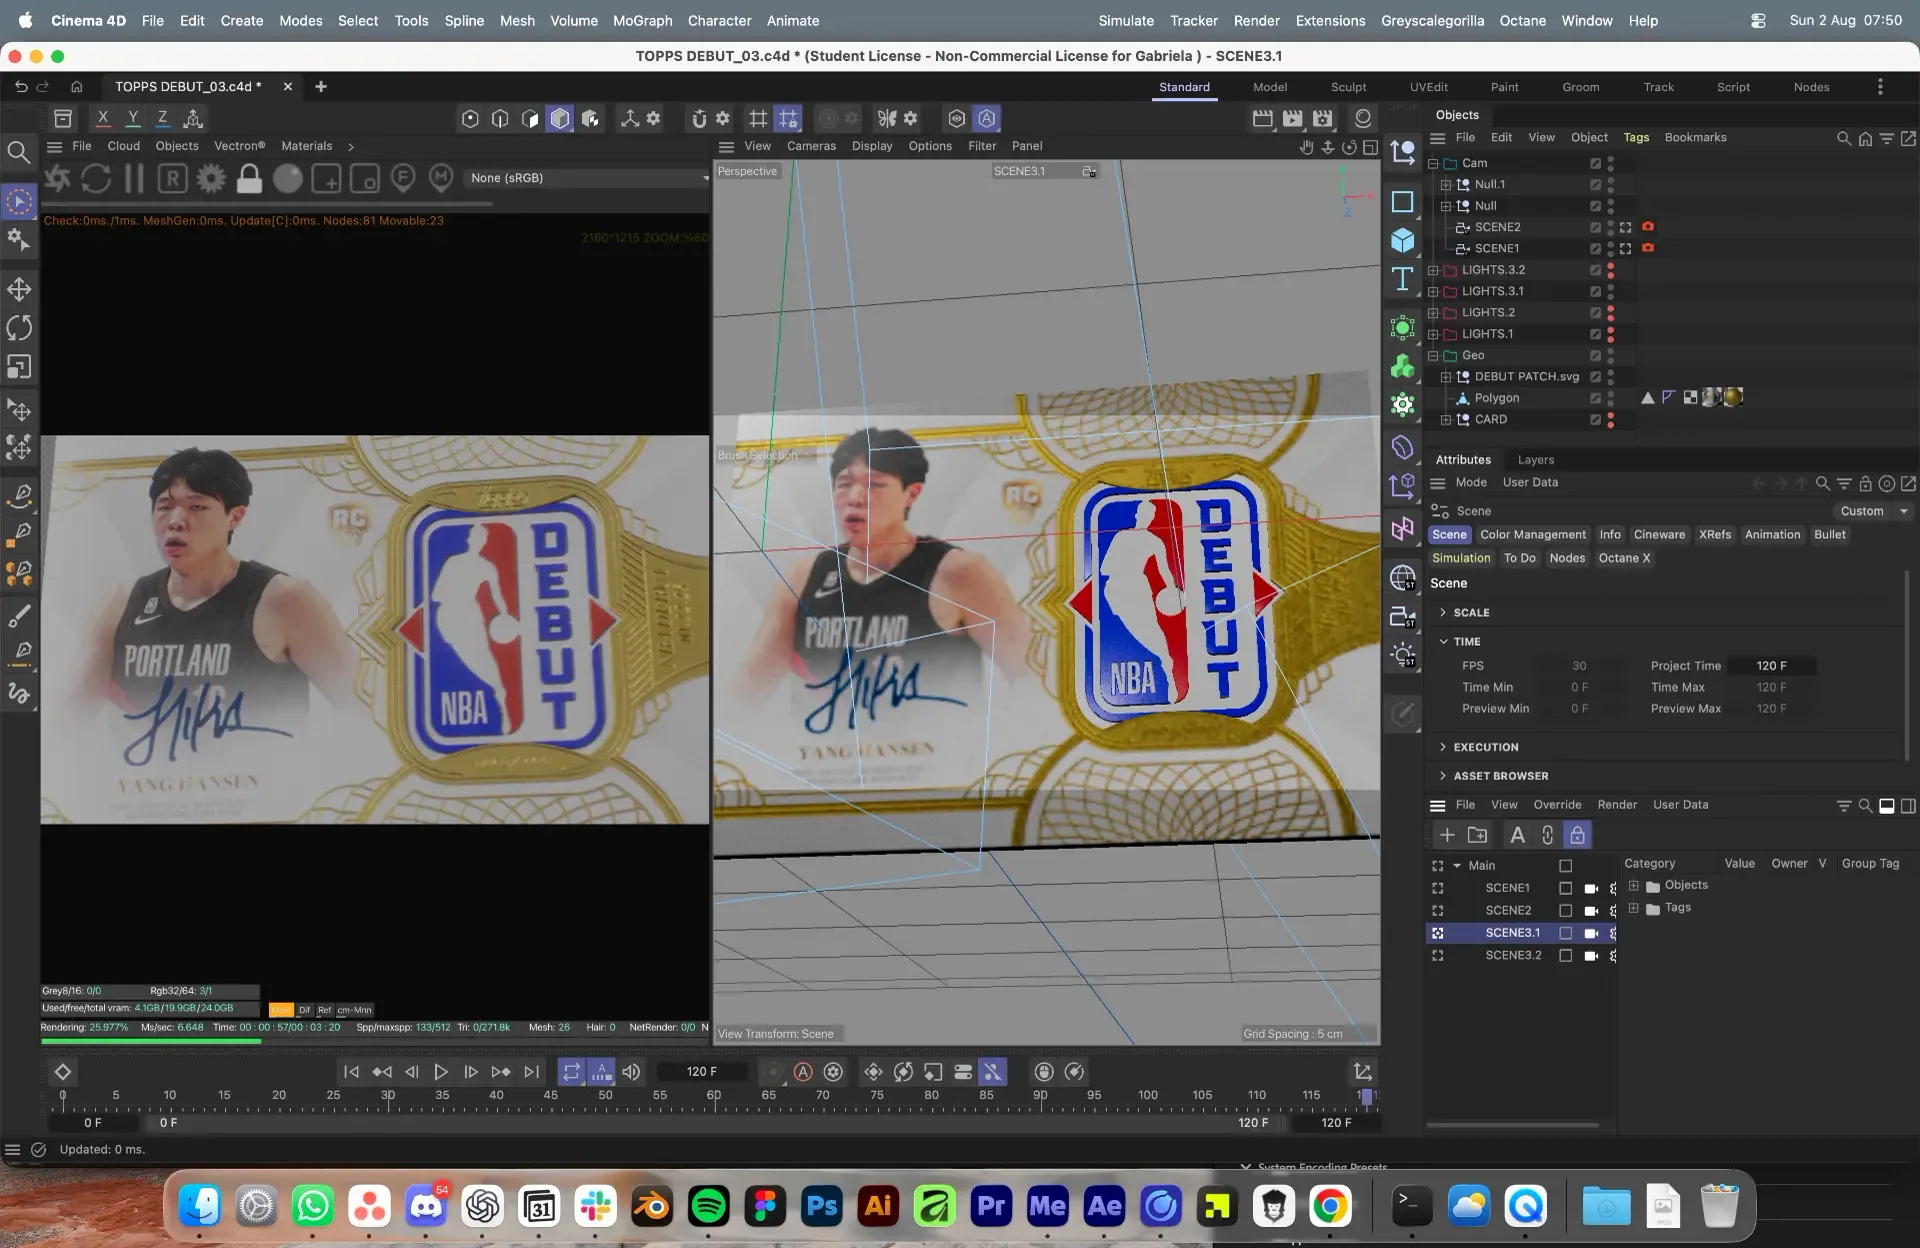The image size is (1920, 1248).
Task: Select the Color Management scene tab
Action: click(1533, 535)
